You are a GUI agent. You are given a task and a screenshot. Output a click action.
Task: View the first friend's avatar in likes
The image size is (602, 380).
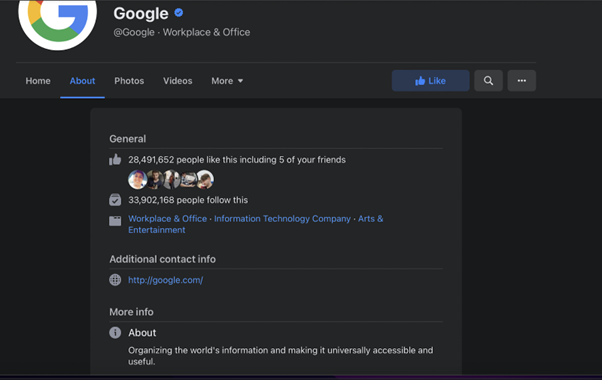[x=137, y=180]
